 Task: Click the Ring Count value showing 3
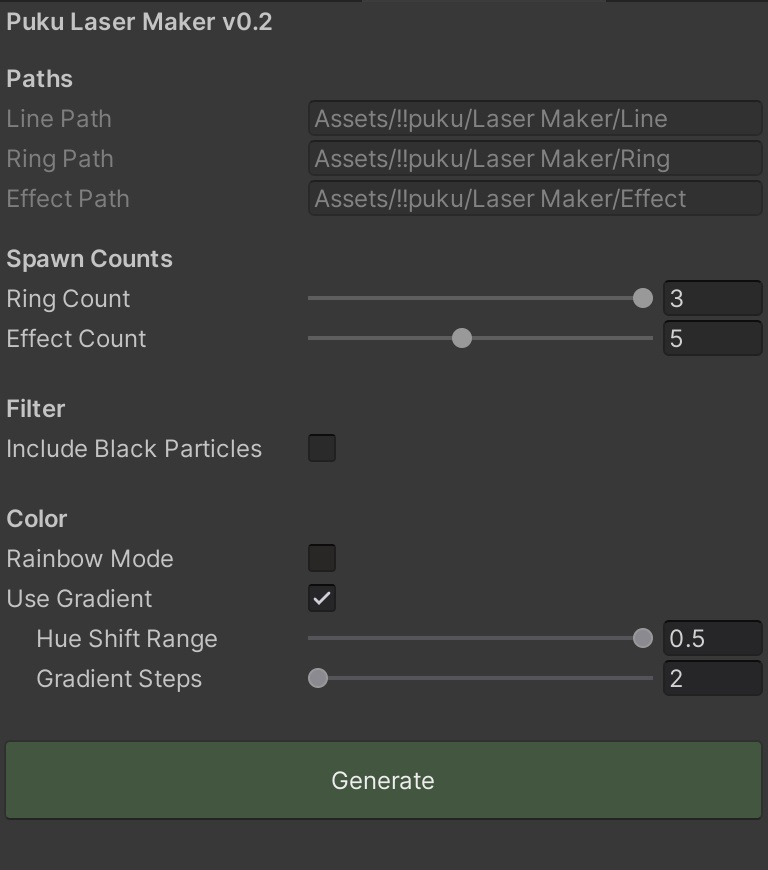tap(712, 298)
